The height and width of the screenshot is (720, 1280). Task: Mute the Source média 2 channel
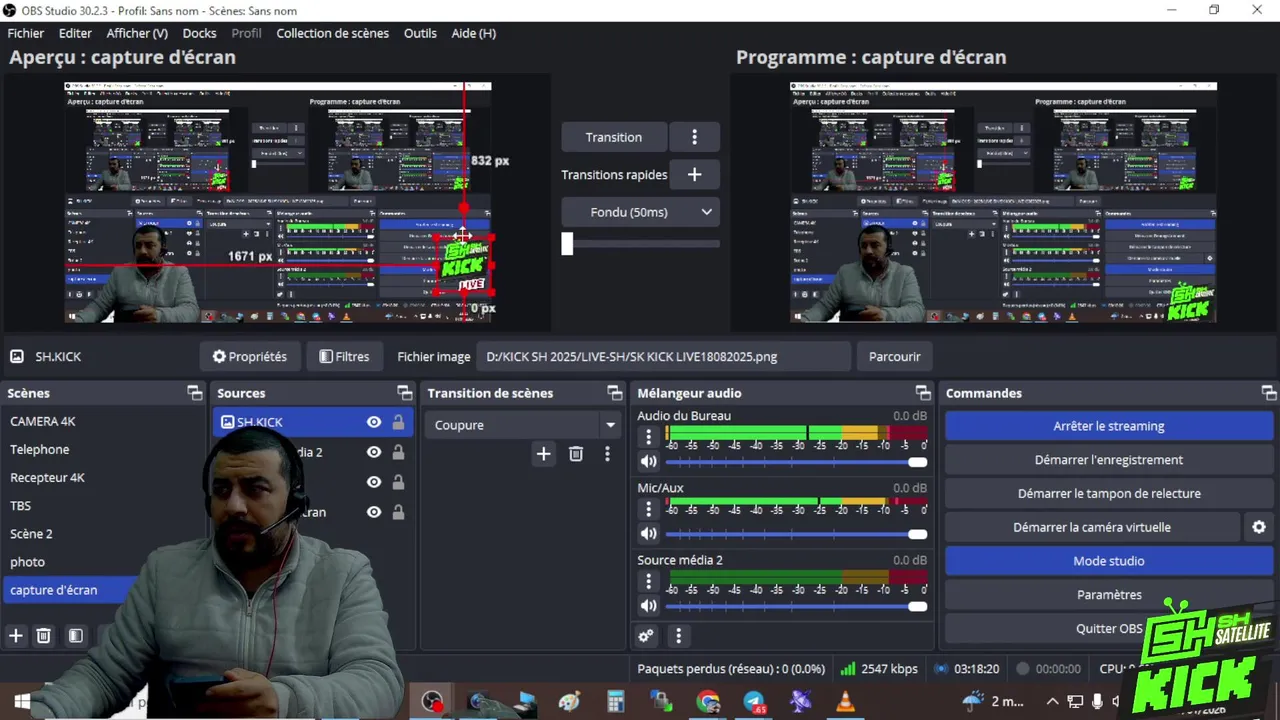(649, 606)
